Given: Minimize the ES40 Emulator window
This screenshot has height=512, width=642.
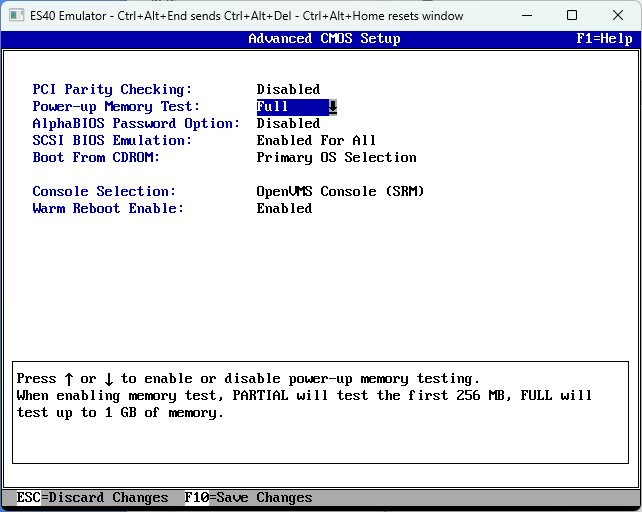Looking at the screenshot, I should (x=527, y=16).
